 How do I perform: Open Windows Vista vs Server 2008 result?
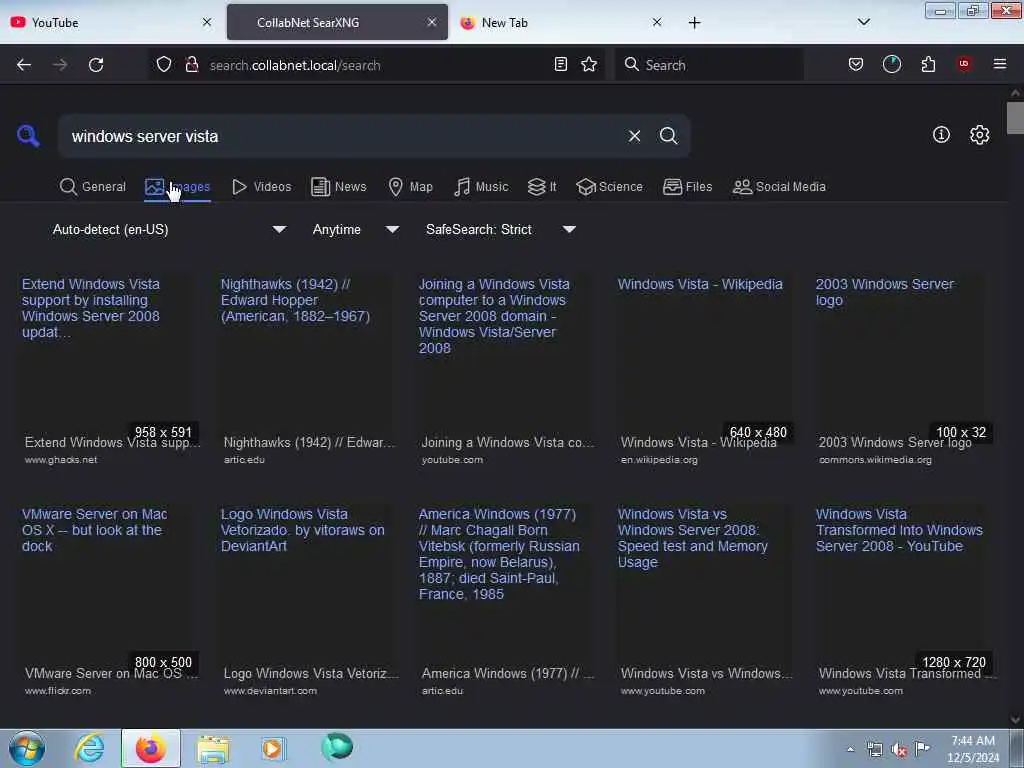click(x=704, y=600)
